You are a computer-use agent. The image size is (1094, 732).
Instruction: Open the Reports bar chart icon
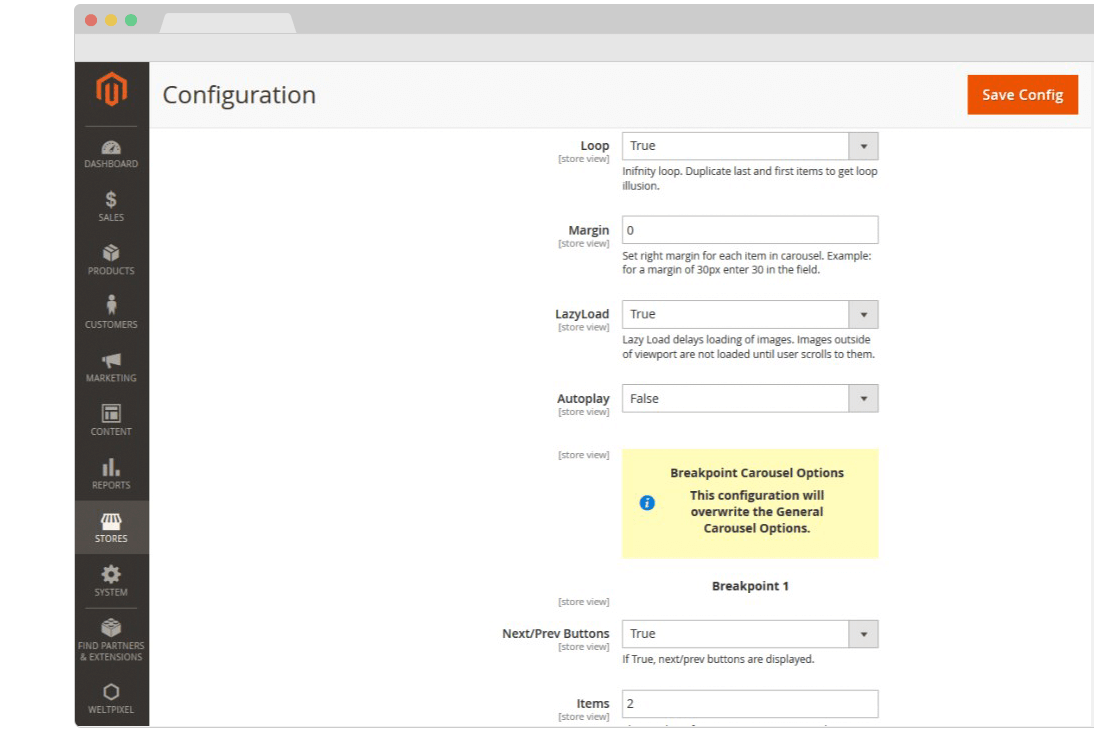[111, 468]
